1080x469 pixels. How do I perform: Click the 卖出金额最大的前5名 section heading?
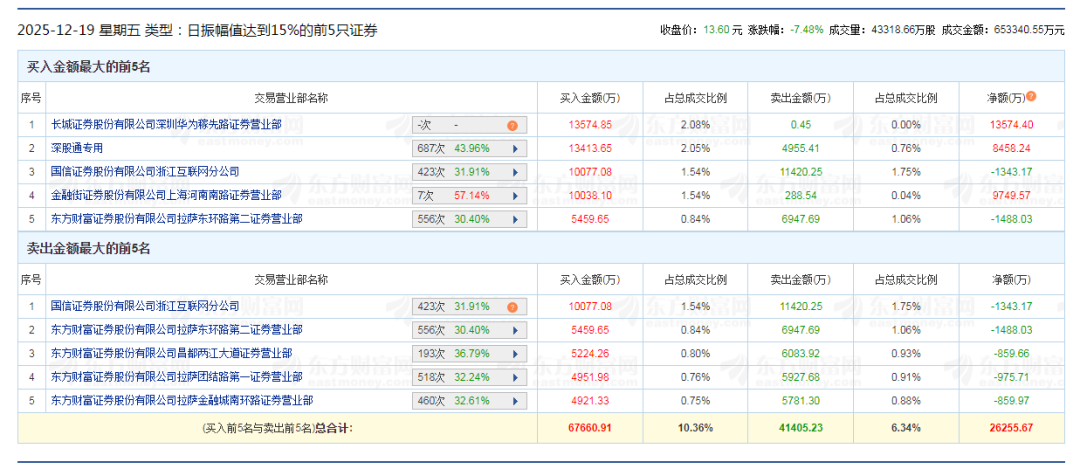[88, 248]
